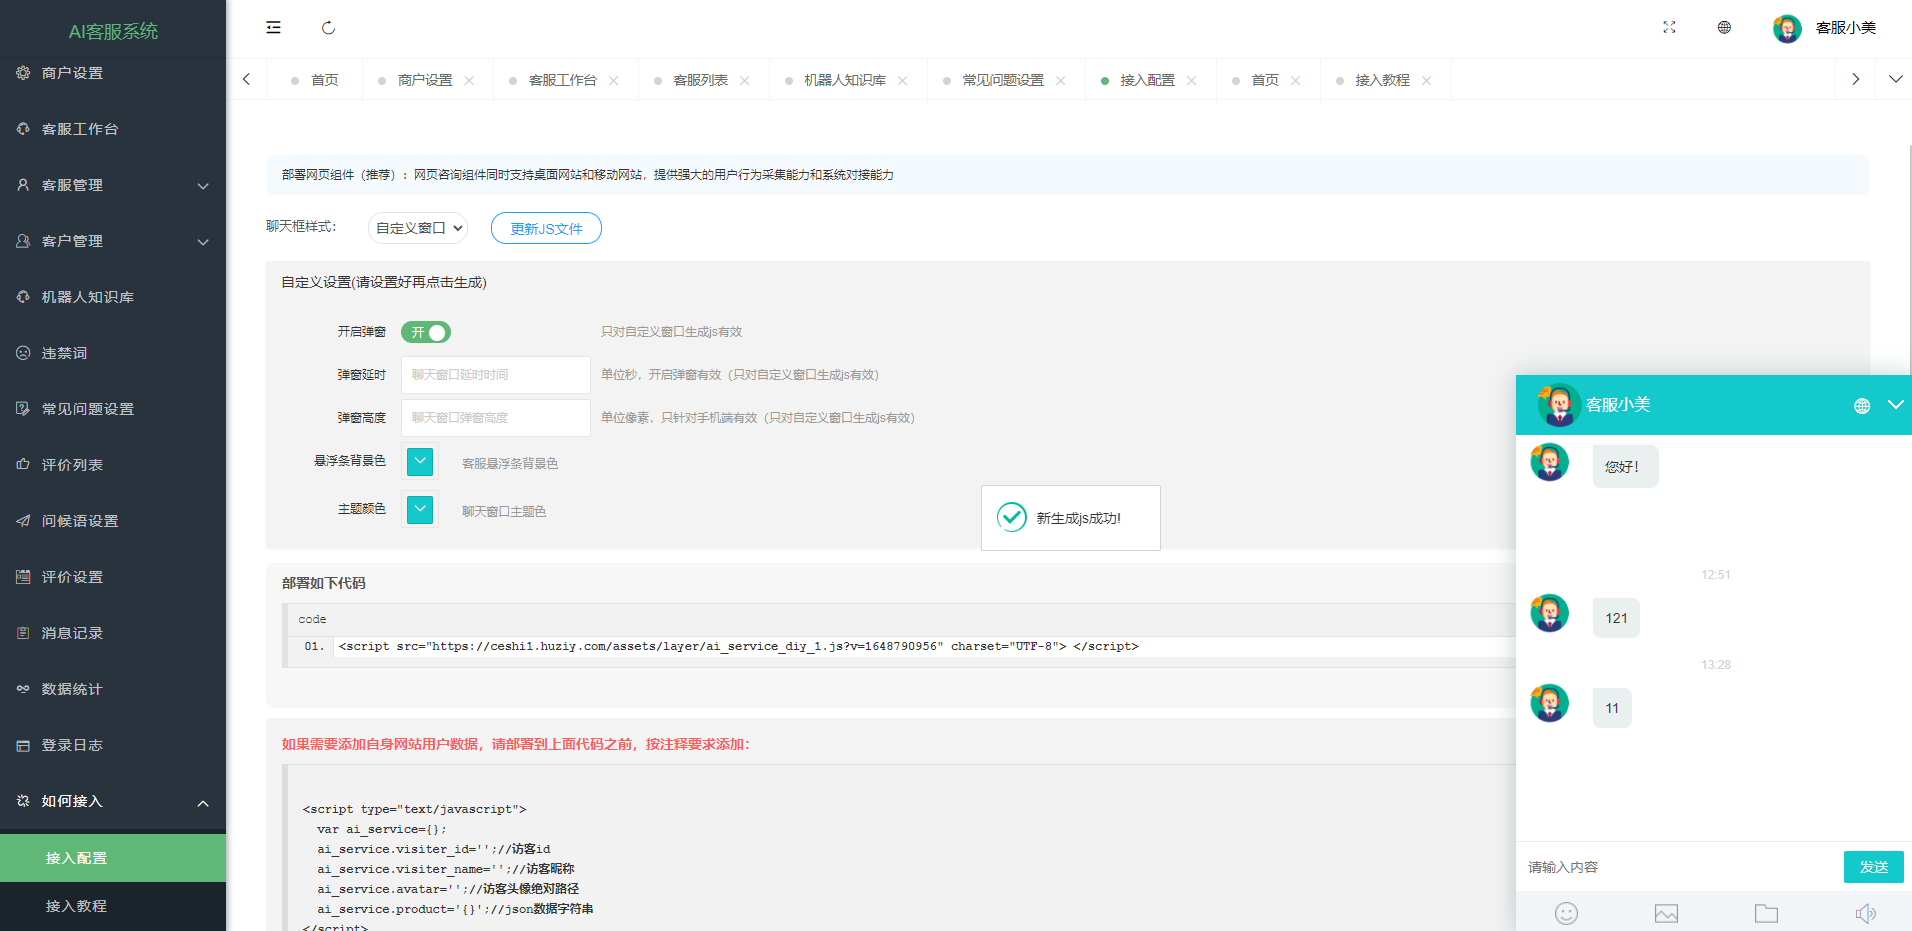Image resolution: width=1912 pixels, height=931 pixels.
Task: Focus 弹窗延时 input field
Action: pos(496,375)
